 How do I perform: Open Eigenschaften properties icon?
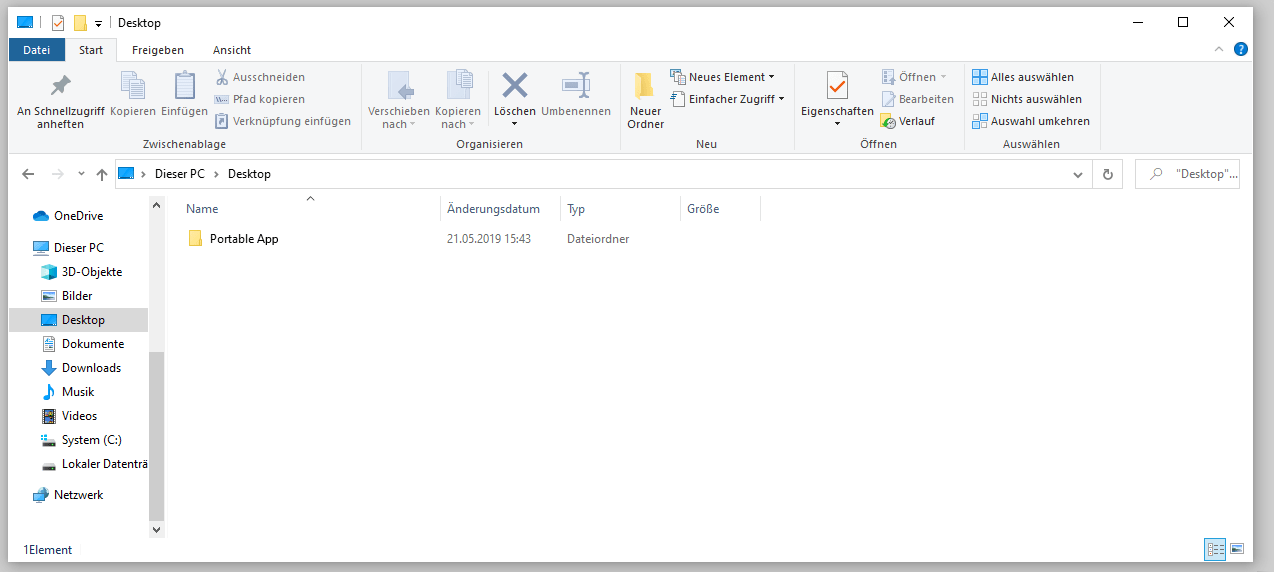click(837, 86)
